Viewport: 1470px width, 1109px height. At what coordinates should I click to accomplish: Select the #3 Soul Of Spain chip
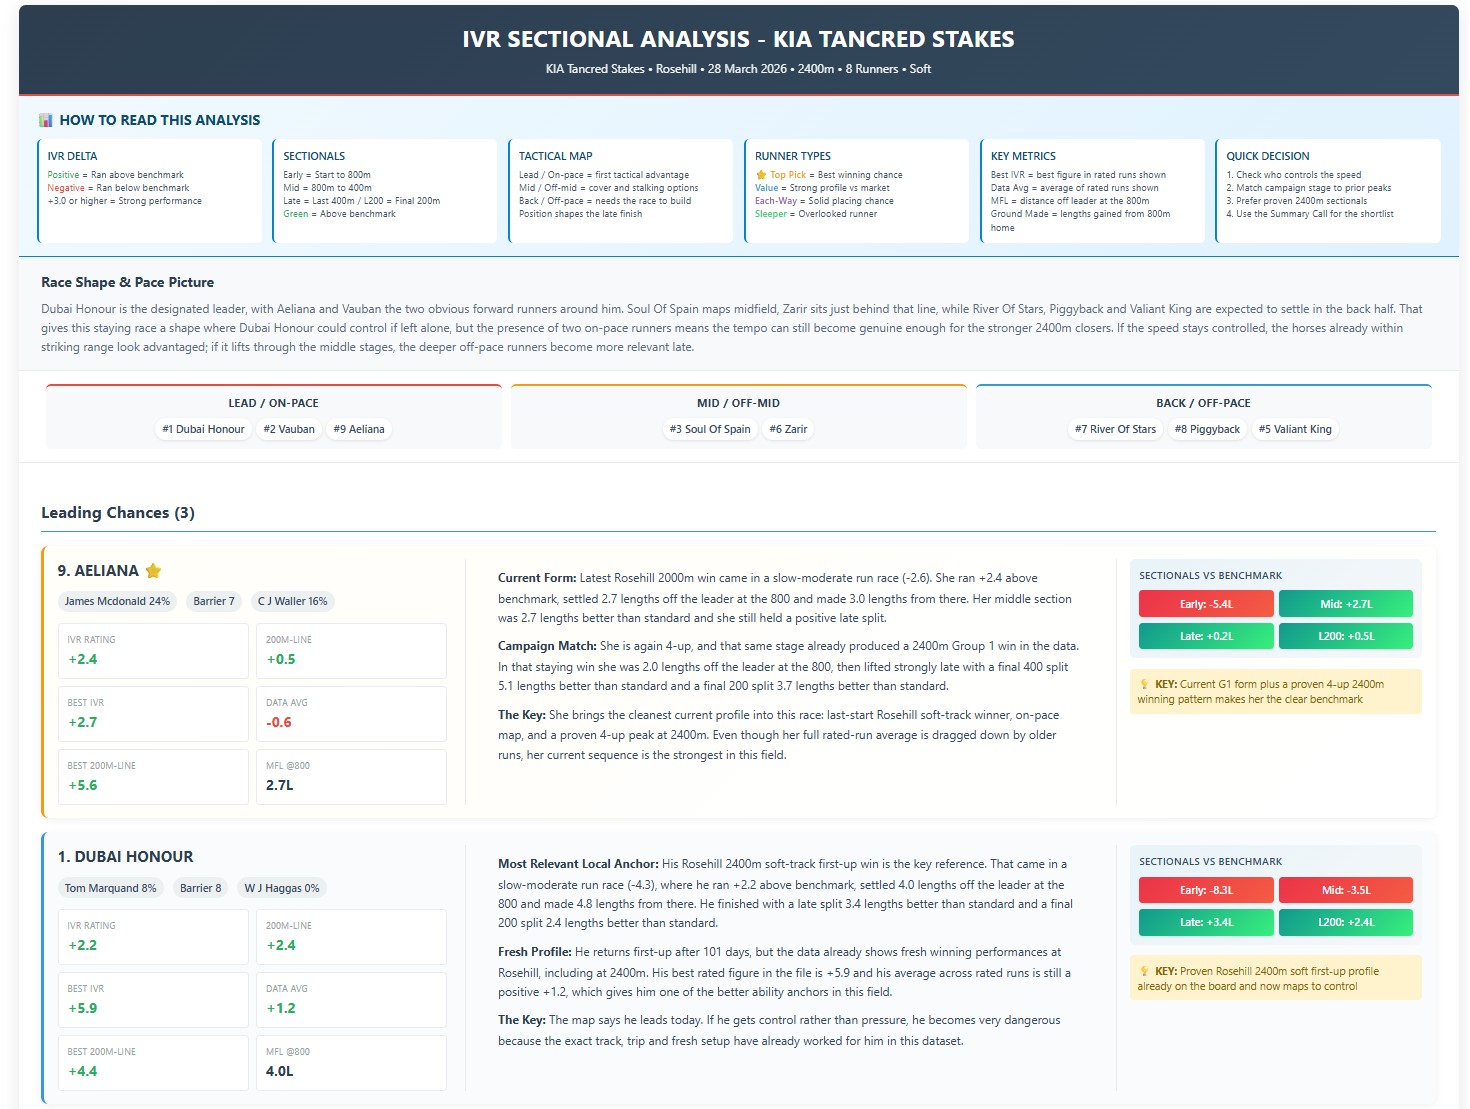710,429
